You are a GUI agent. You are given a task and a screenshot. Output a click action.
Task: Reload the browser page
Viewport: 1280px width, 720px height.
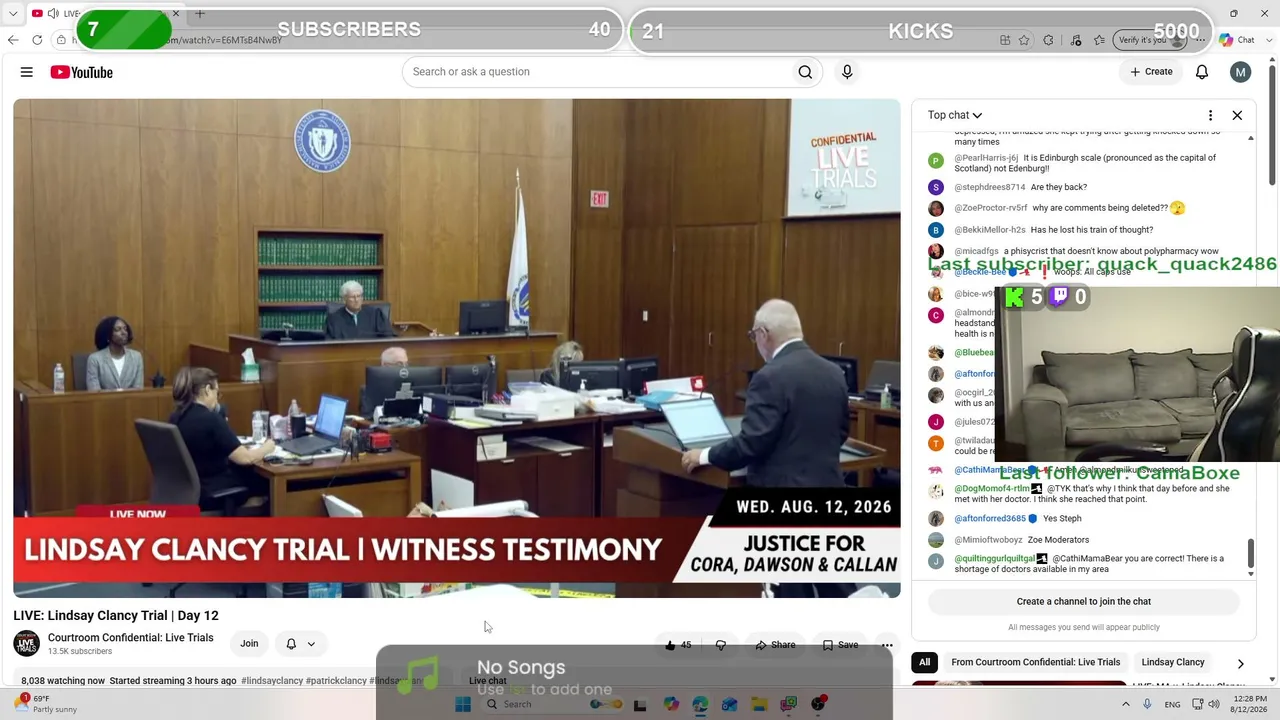click(37, 40)
